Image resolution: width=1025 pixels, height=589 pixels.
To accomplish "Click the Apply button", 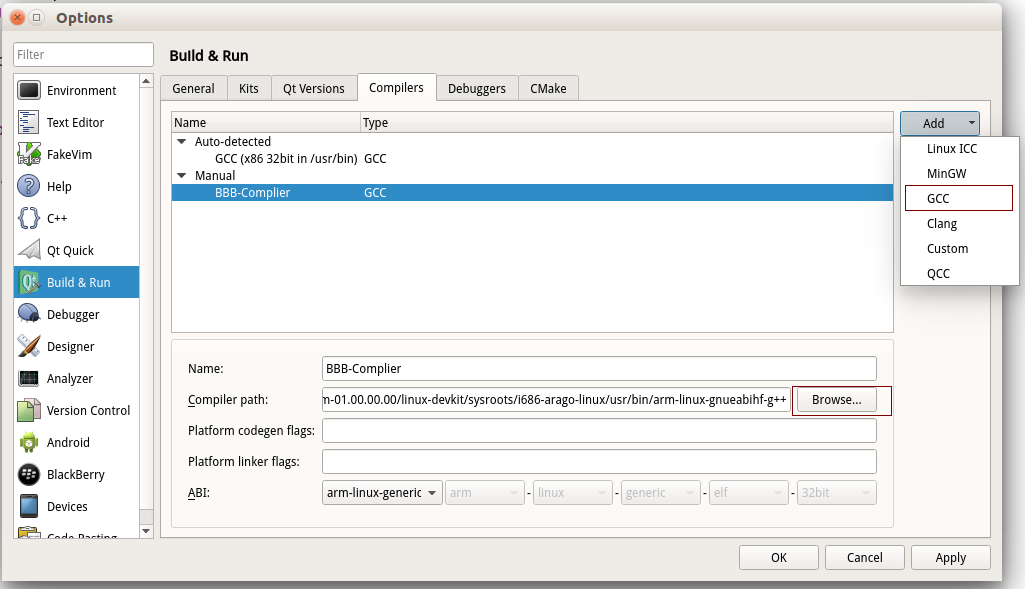I will [950, 558].
